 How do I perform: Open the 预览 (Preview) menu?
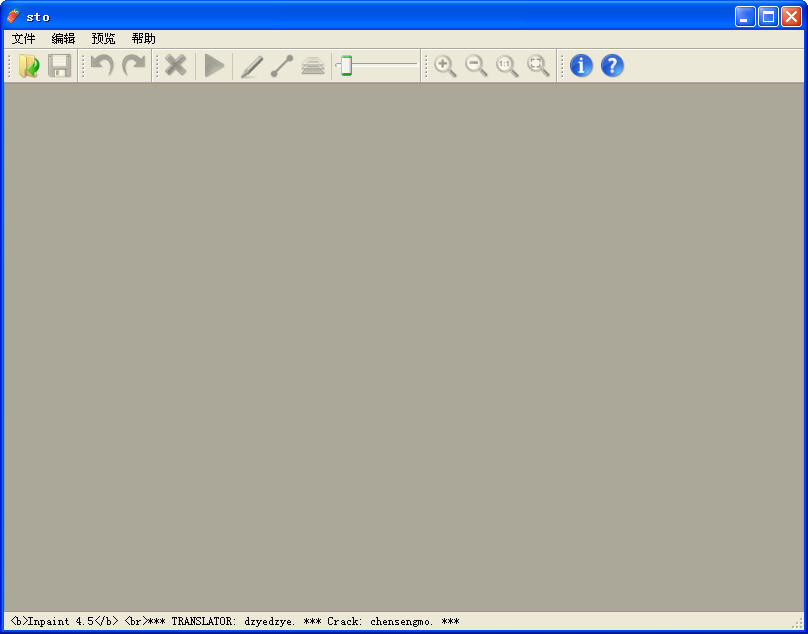point(103,39)
